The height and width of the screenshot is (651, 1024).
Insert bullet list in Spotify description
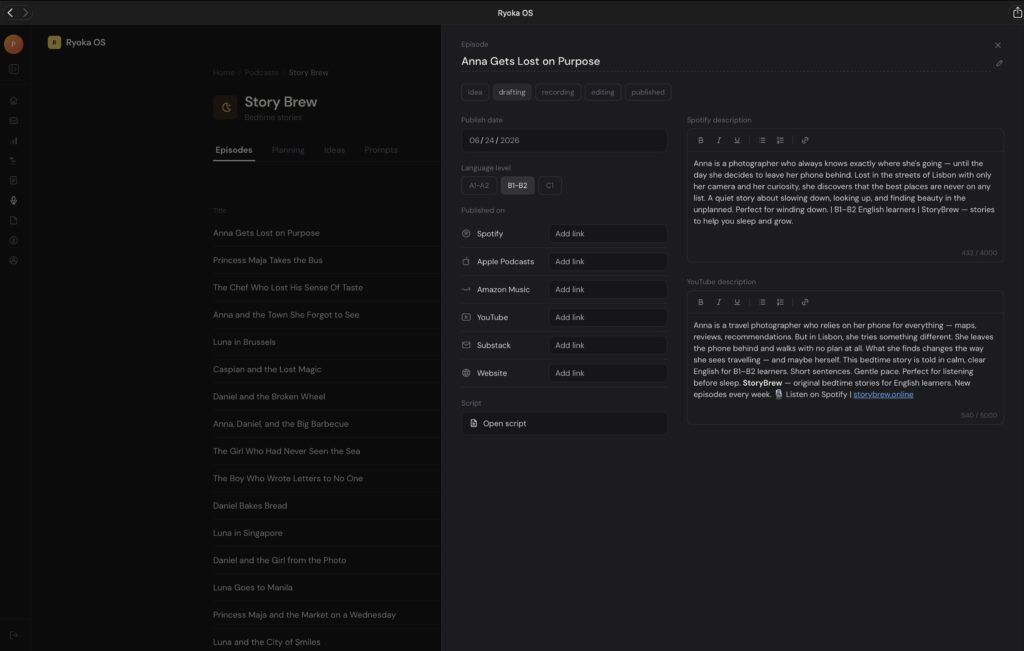point(762,140)
